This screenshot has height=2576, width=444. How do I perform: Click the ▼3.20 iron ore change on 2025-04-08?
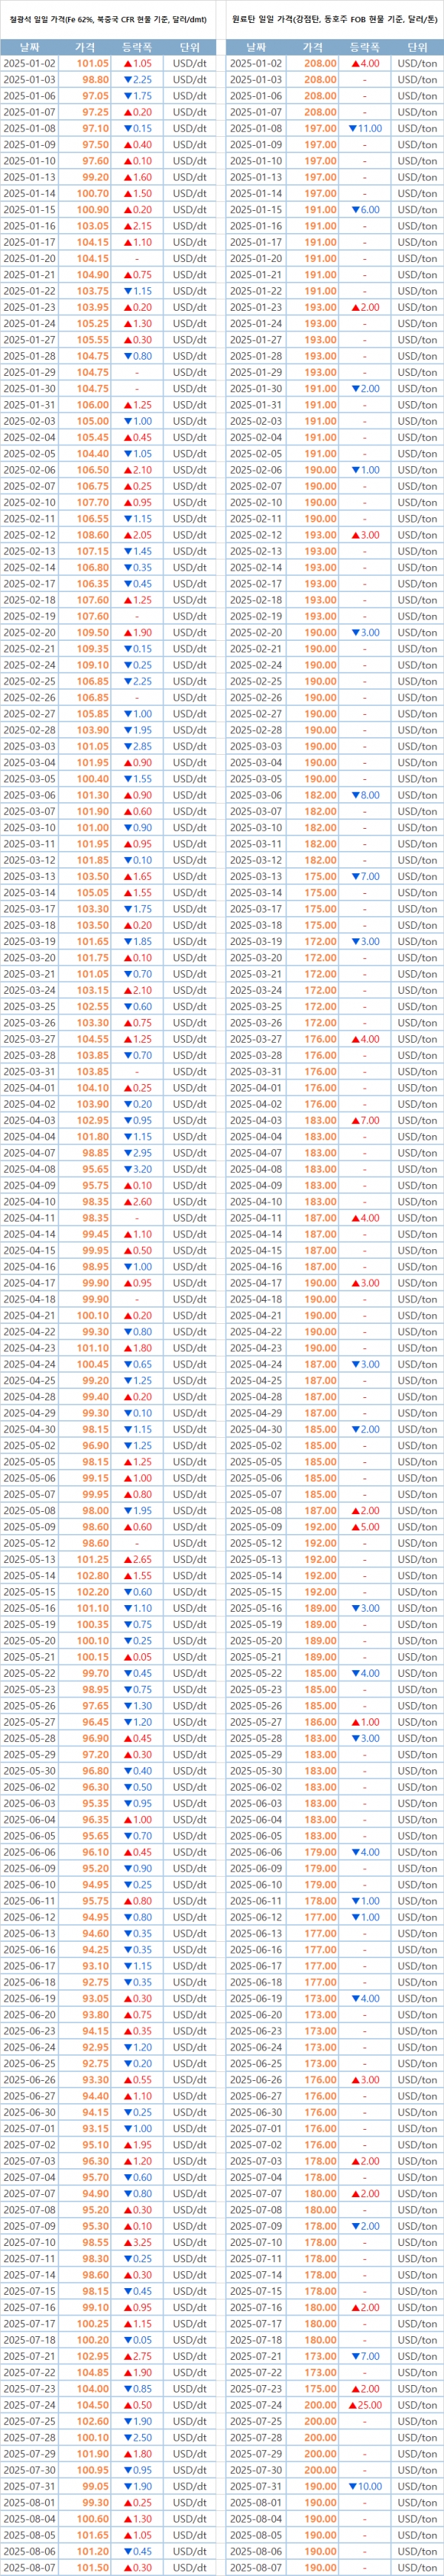(137, 1169)
